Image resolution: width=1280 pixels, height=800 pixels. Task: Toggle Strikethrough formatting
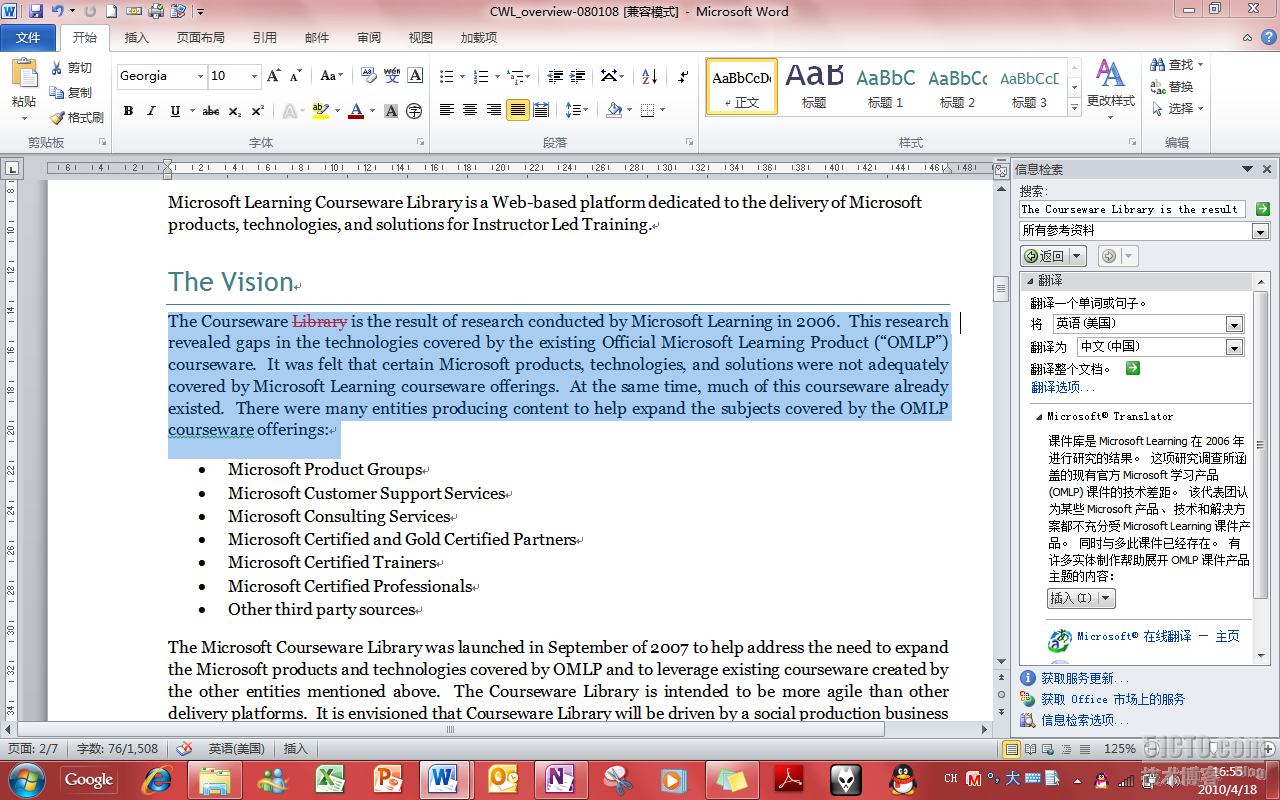(211, 110)
